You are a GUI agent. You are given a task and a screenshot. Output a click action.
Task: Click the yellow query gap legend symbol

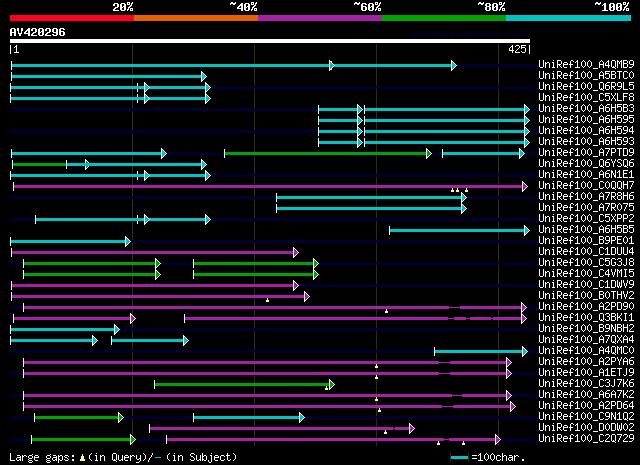point(82,458)
